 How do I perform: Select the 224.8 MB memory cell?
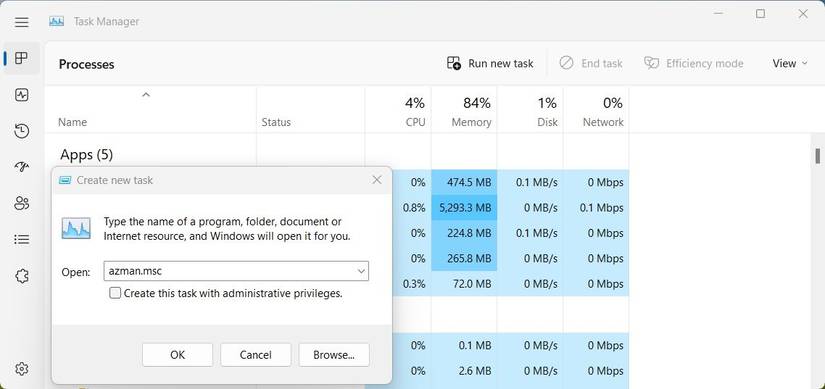[464, 233]
